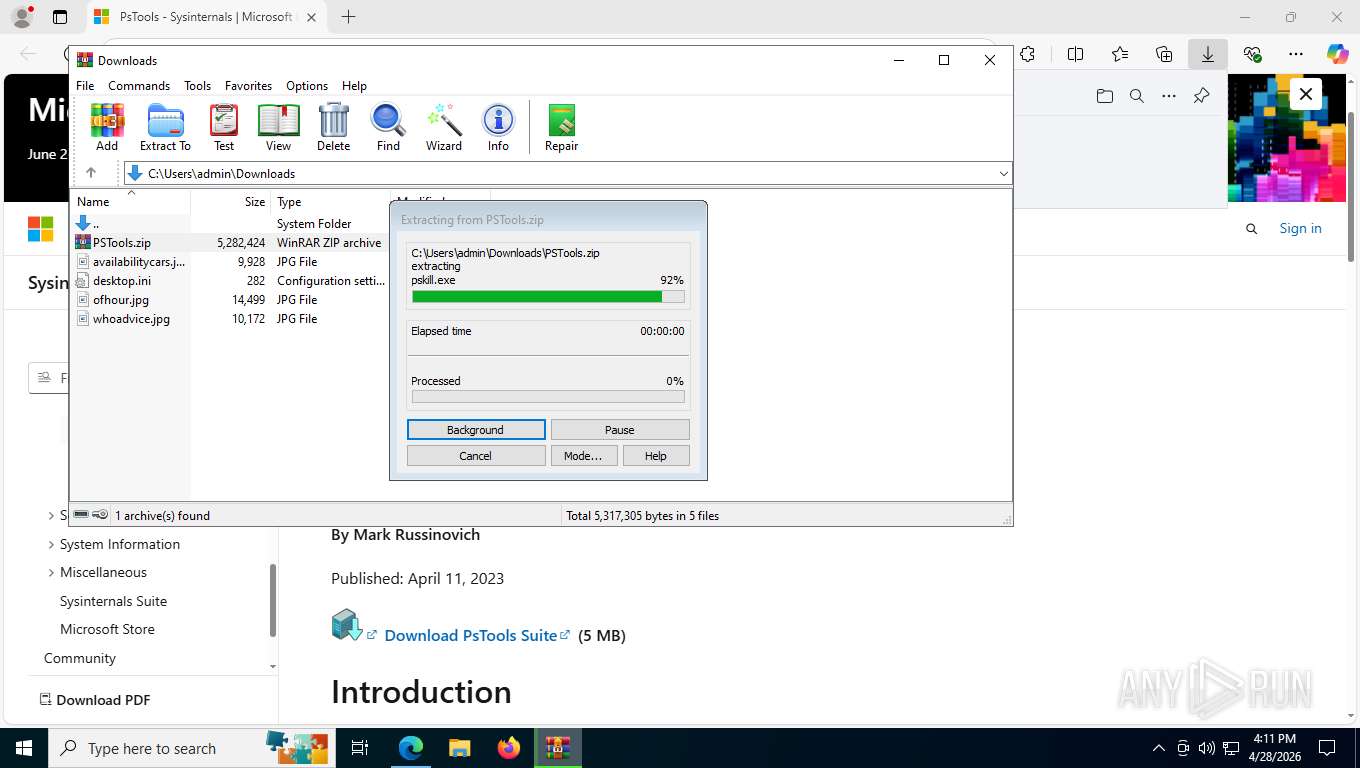Click the Find magnifier icon
Screen dimensions: 1360x768
pos(388,127)
